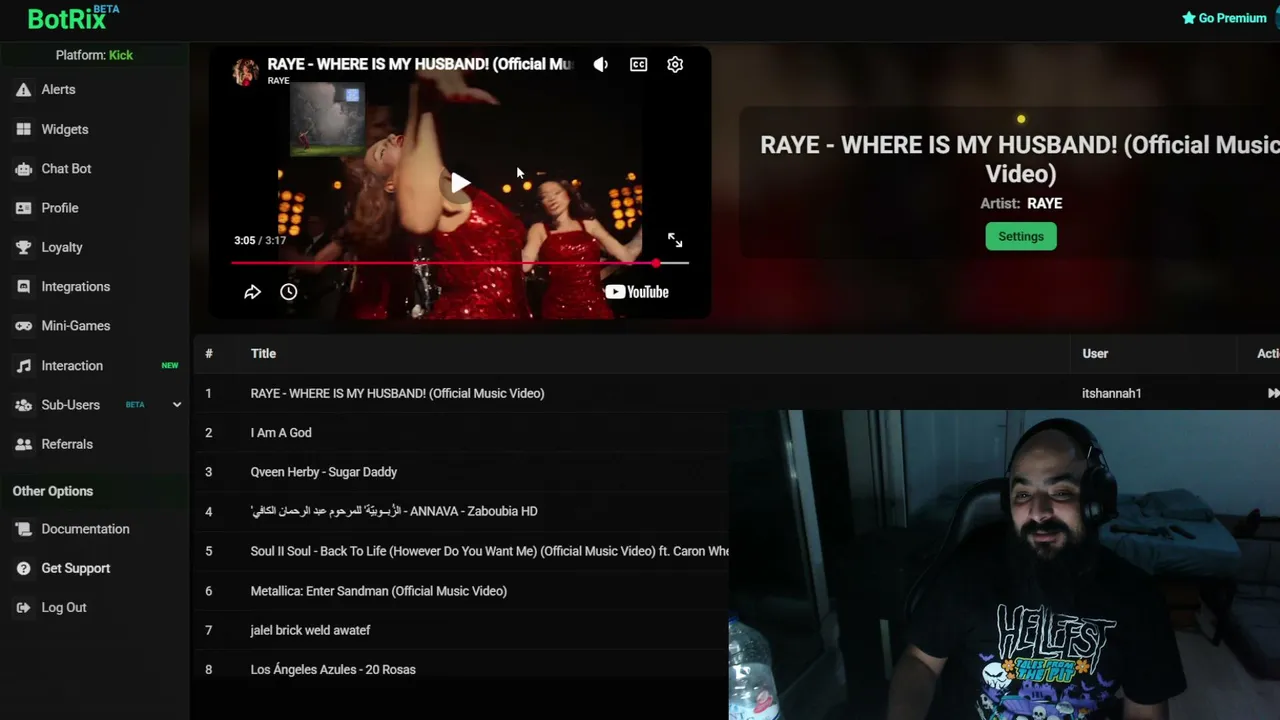Image resolution: width=1280 pixels, height=720 pixels.
Task: Open Interaction via its music note icon
Action: [x=23, y=366]
